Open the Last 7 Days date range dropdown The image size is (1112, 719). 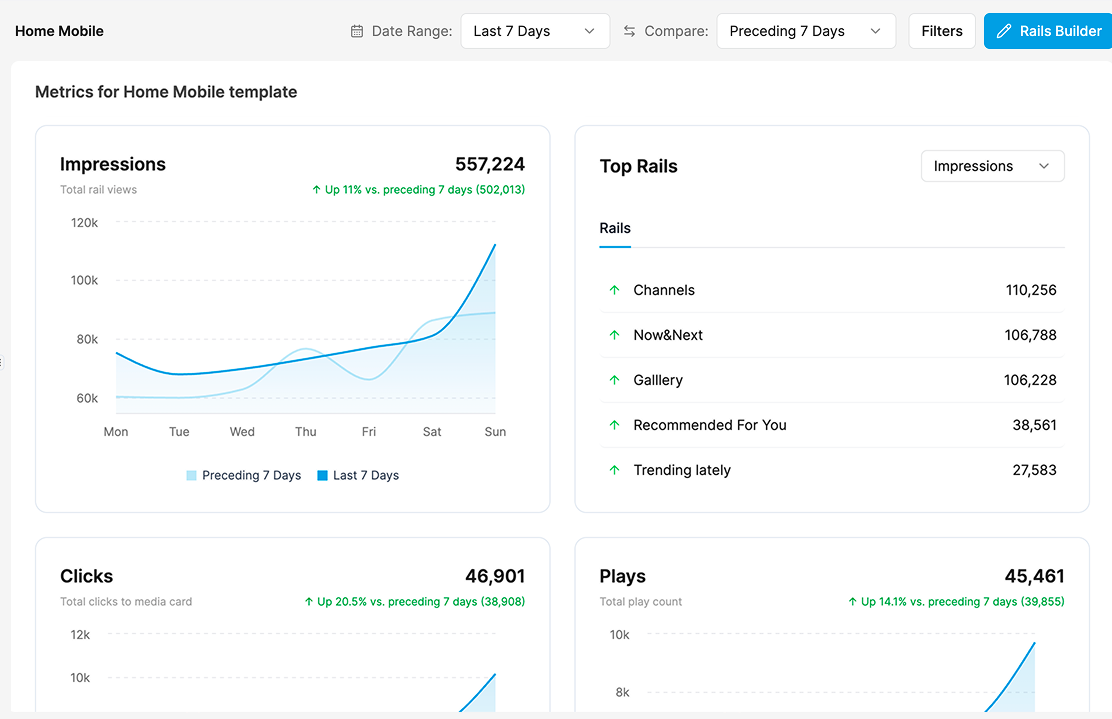[x=535, y=31]
